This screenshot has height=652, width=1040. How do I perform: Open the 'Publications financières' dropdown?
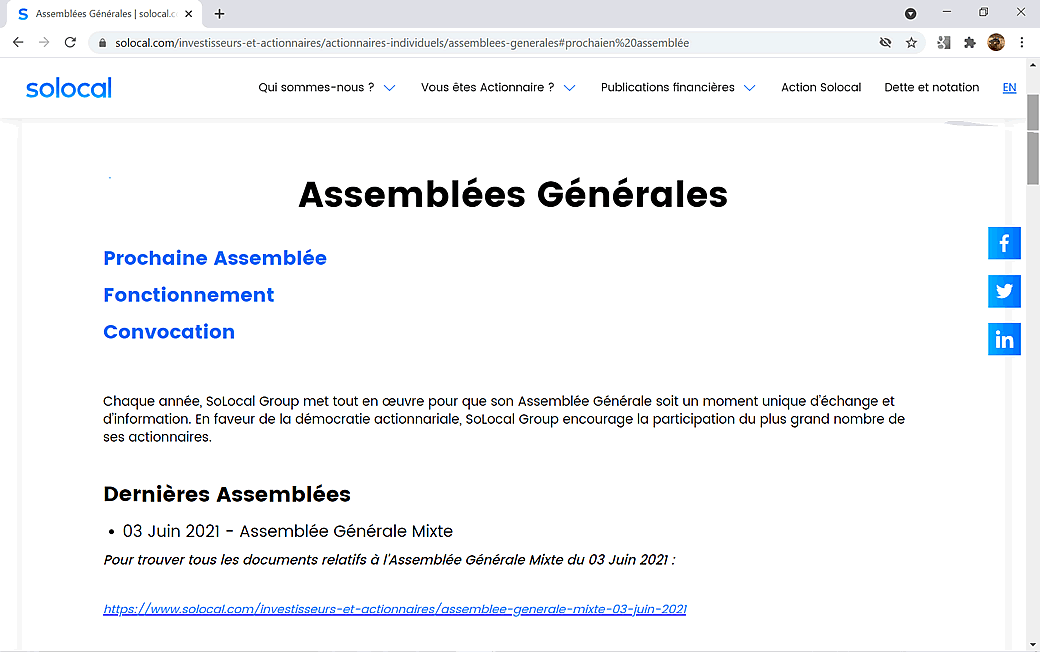pos(677,88)
